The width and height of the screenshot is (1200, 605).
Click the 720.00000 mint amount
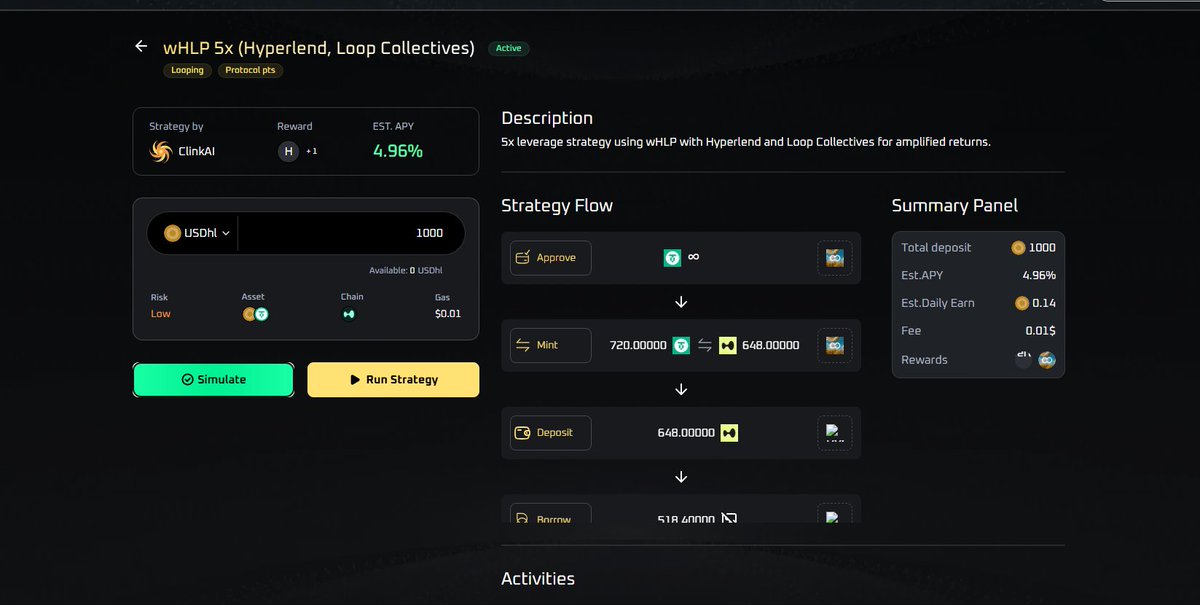638,345
